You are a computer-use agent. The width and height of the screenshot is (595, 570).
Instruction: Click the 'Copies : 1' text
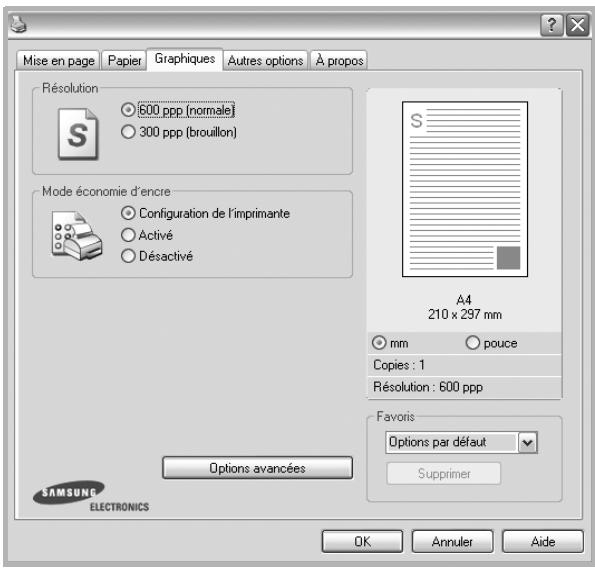pos(399,365)
